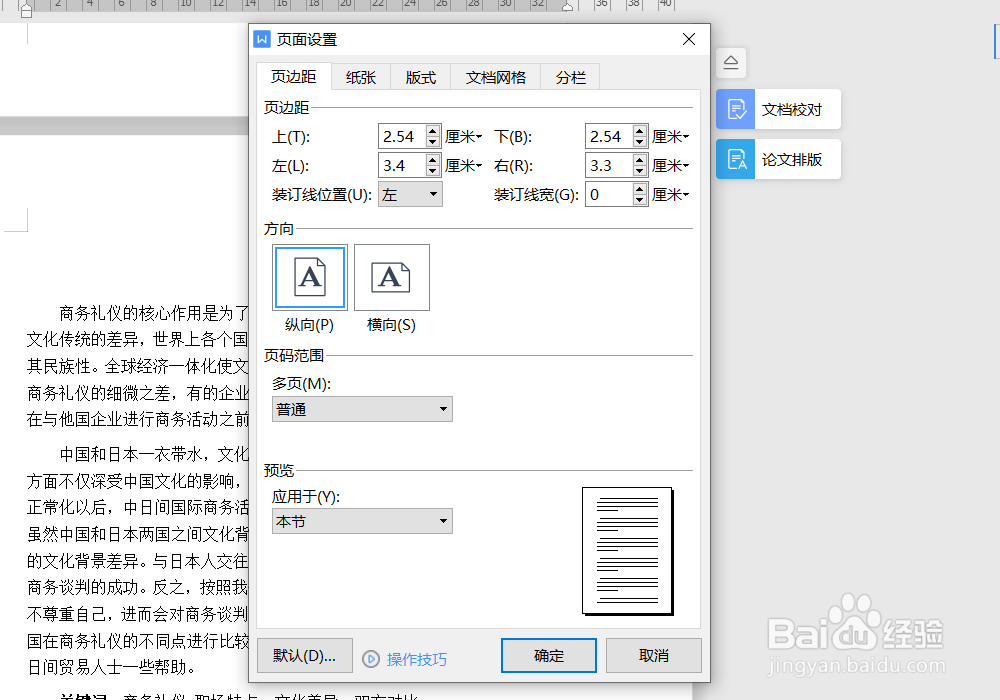Expand the 多页 dropdown showing 普通
The image size is (1000, 700).
point(362,408)
